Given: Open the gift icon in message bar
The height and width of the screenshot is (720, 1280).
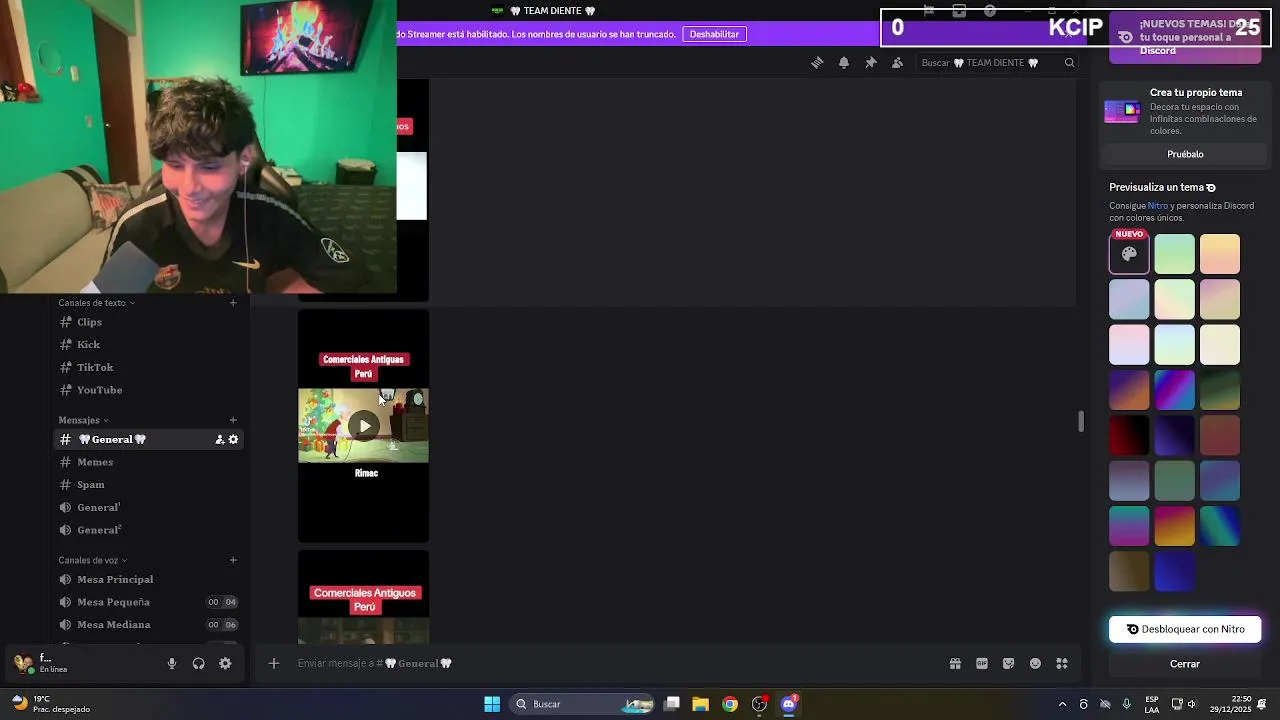Looking at the screenshot, I should 955,663.
